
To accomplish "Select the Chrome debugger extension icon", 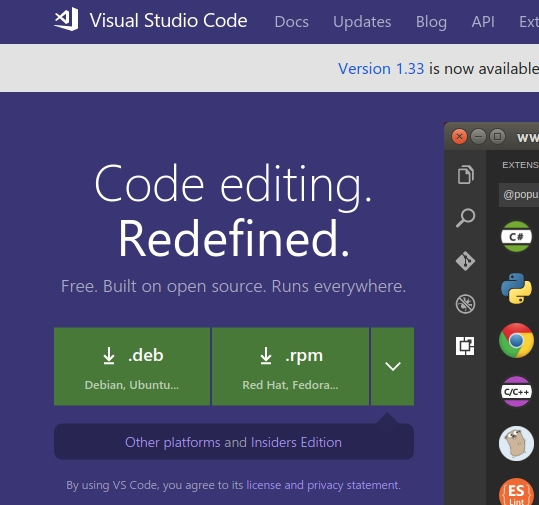I will (x=516, y=340).
